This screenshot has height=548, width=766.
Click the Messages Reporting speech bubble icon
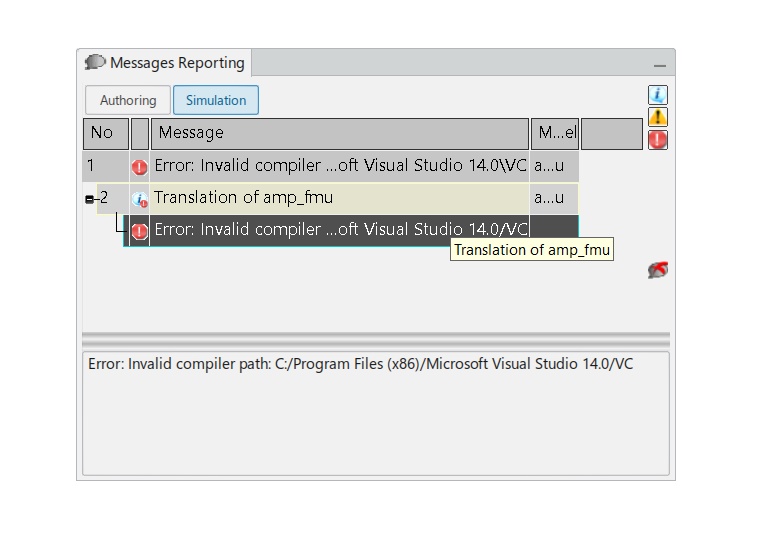(95, 63)
